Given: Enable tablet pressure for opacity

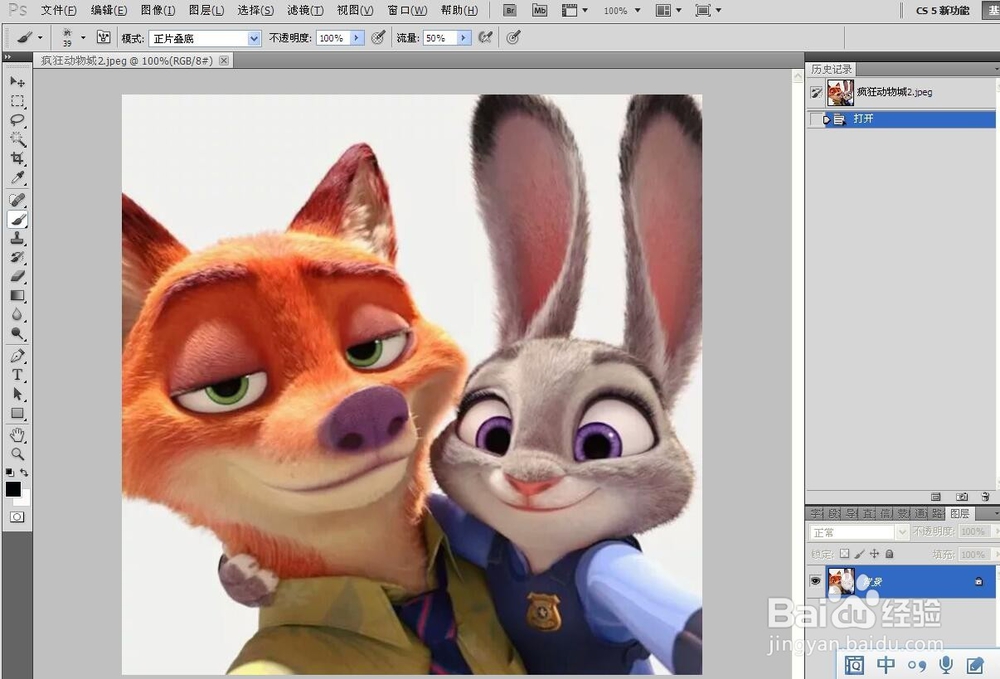Looking at the screenshot, I should (x=378, y=38).
